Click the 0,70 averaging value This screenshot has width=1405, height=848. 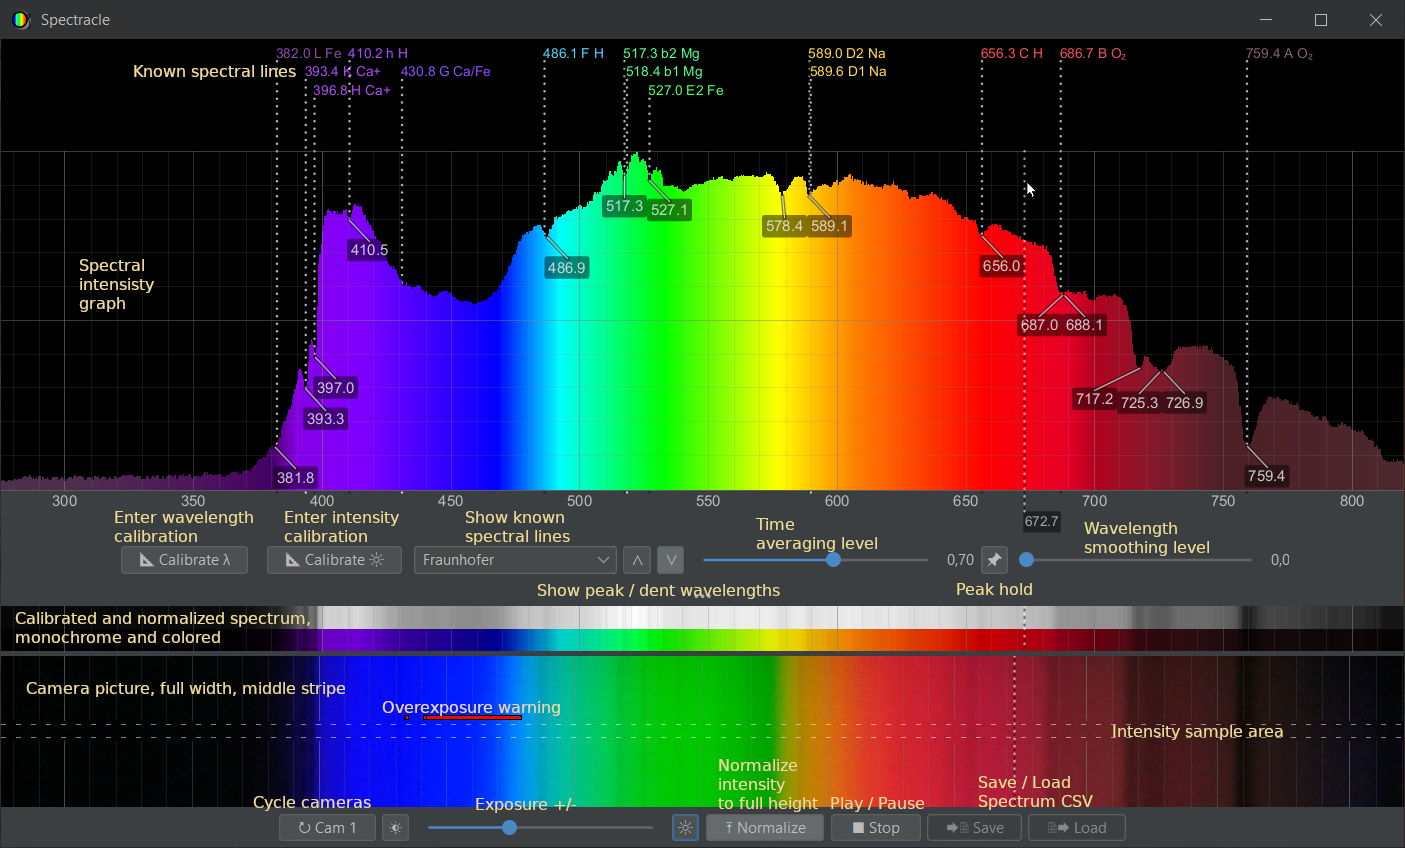coord(960,560)
